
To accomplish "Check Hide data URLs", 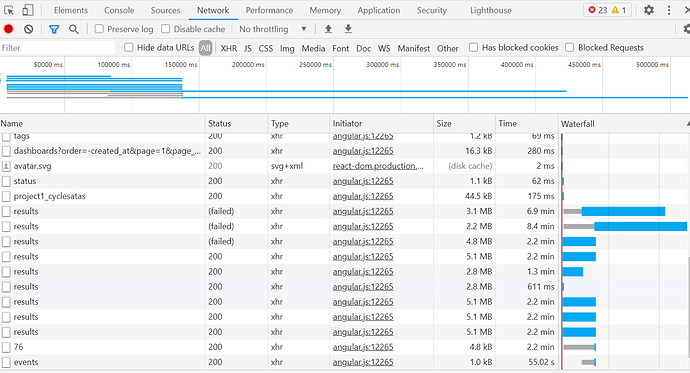I will (128, 48).
